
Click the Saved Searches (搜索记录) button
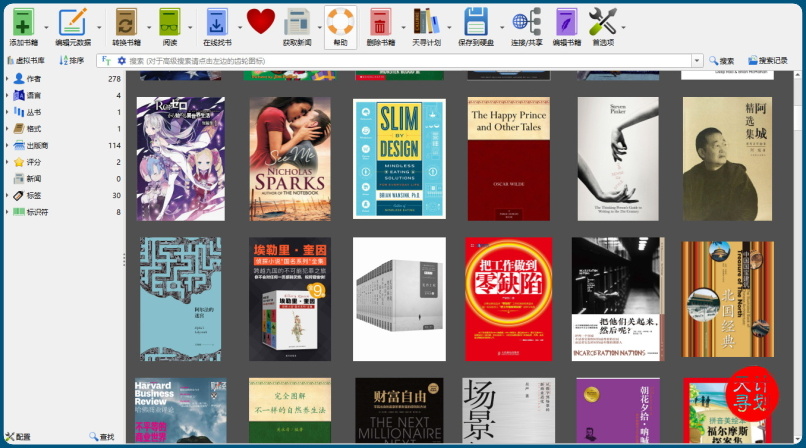click(x=767, y=61)
